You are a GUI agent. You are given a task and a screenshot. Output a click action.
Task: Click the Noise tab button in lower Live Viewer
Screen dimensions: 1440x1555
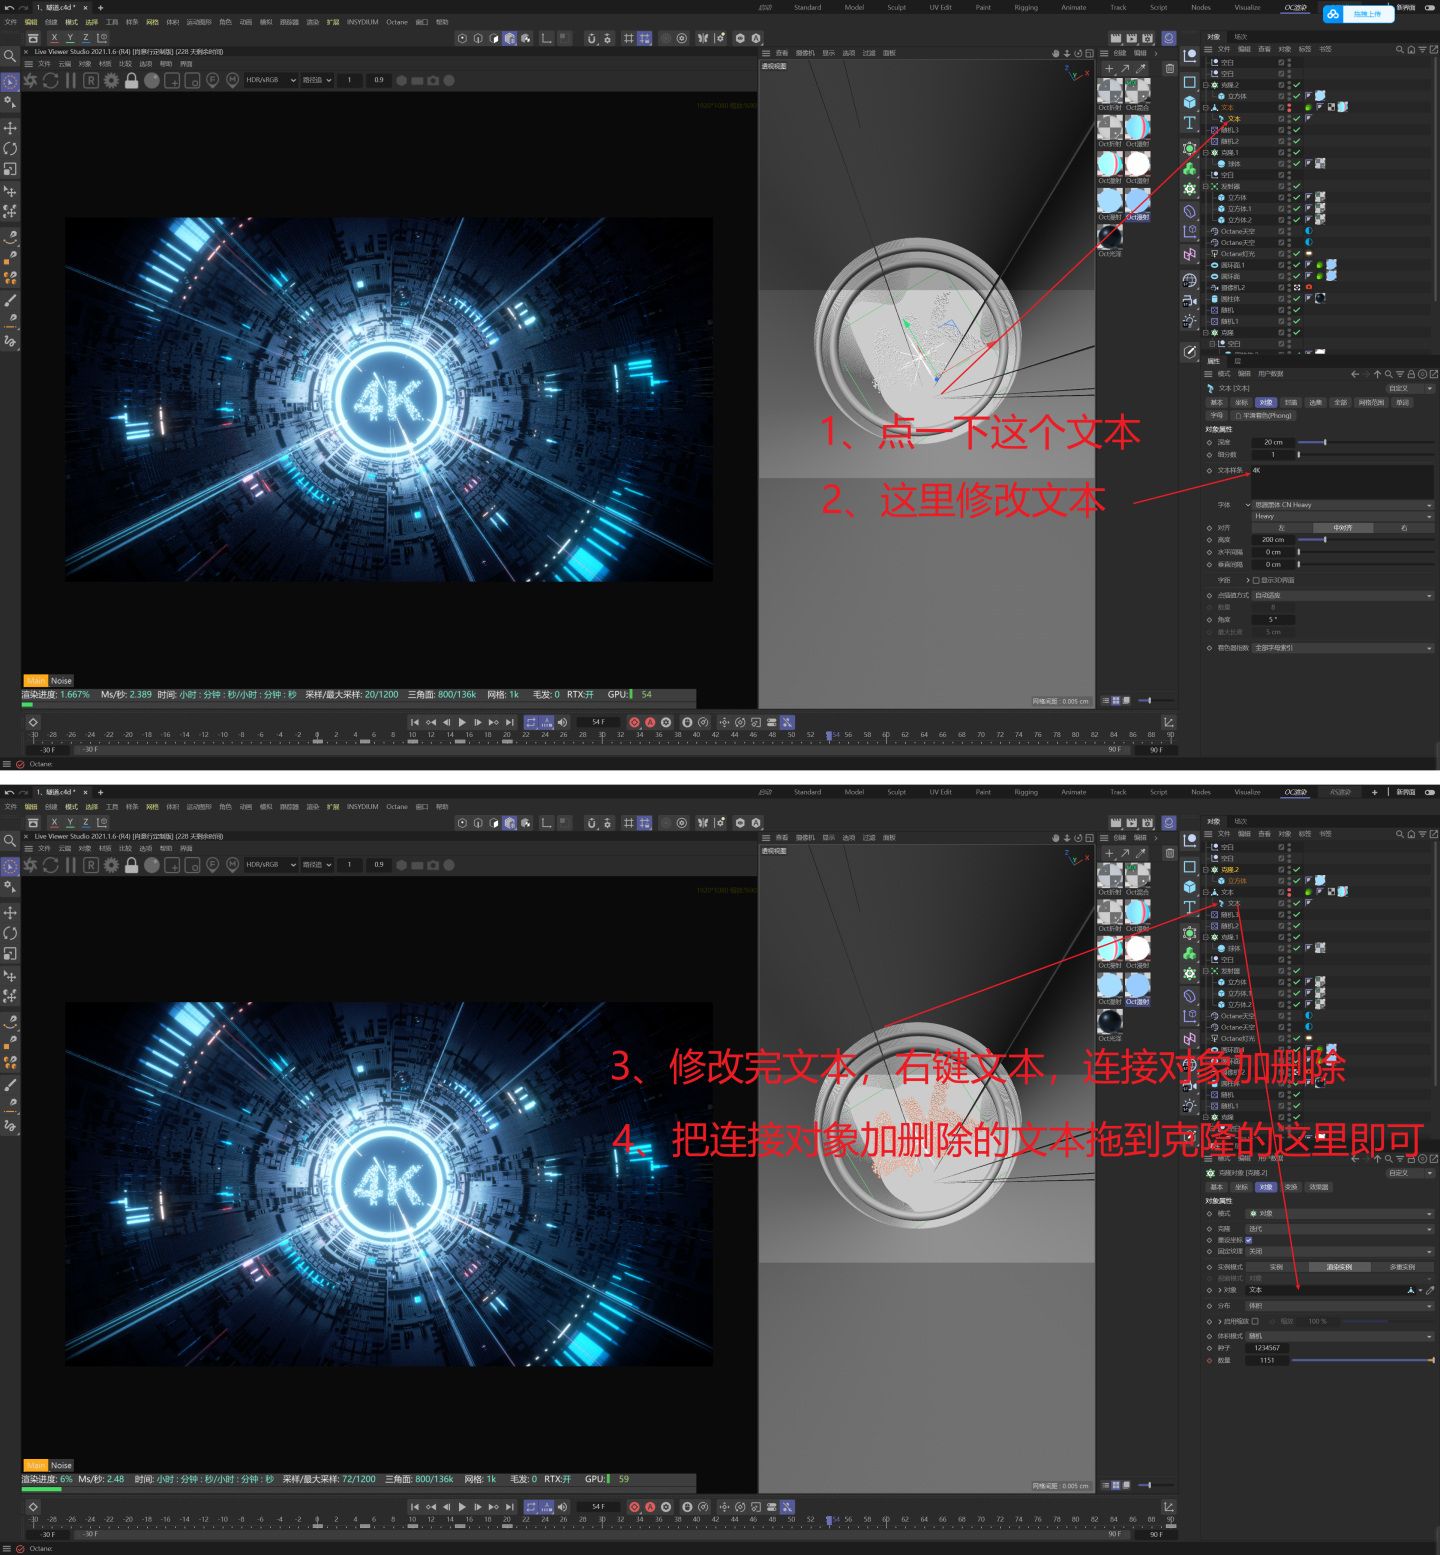click(x=62, y=1465)
